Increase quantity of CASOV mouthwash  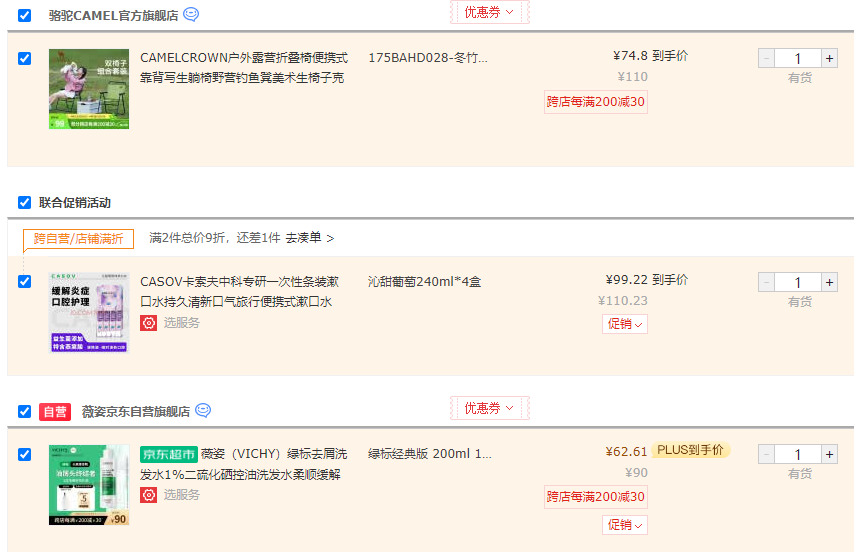(x=829, y=282)
